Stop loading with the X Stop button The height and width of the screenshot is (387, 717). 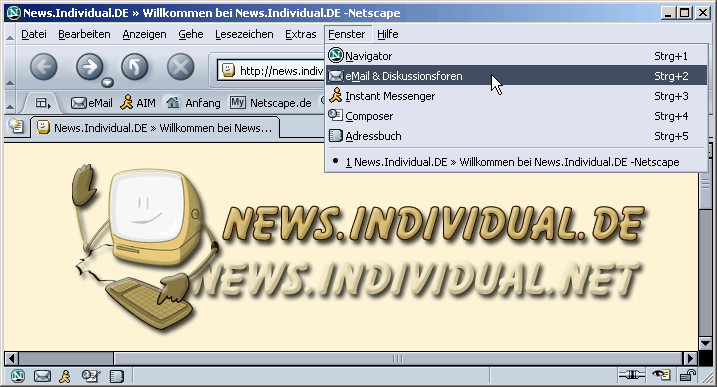pos(180,67)
